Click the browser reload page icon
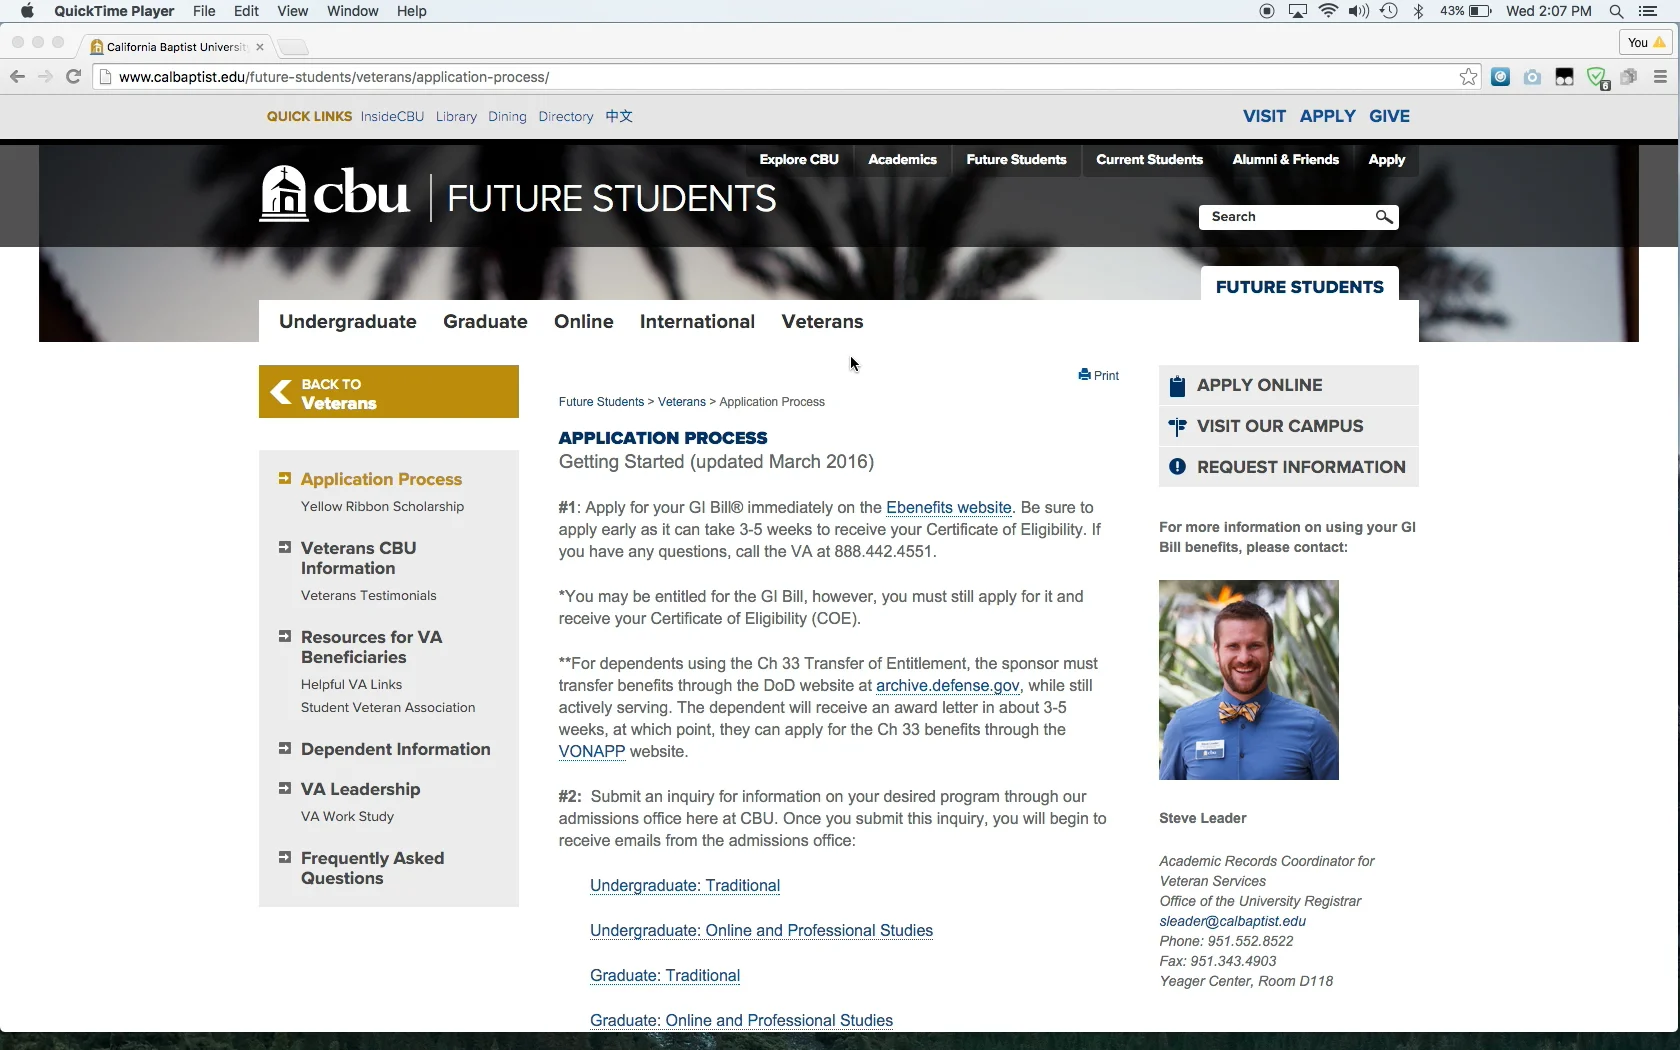Screen dimensions: 1680x1050 click(x=73, y=77)
